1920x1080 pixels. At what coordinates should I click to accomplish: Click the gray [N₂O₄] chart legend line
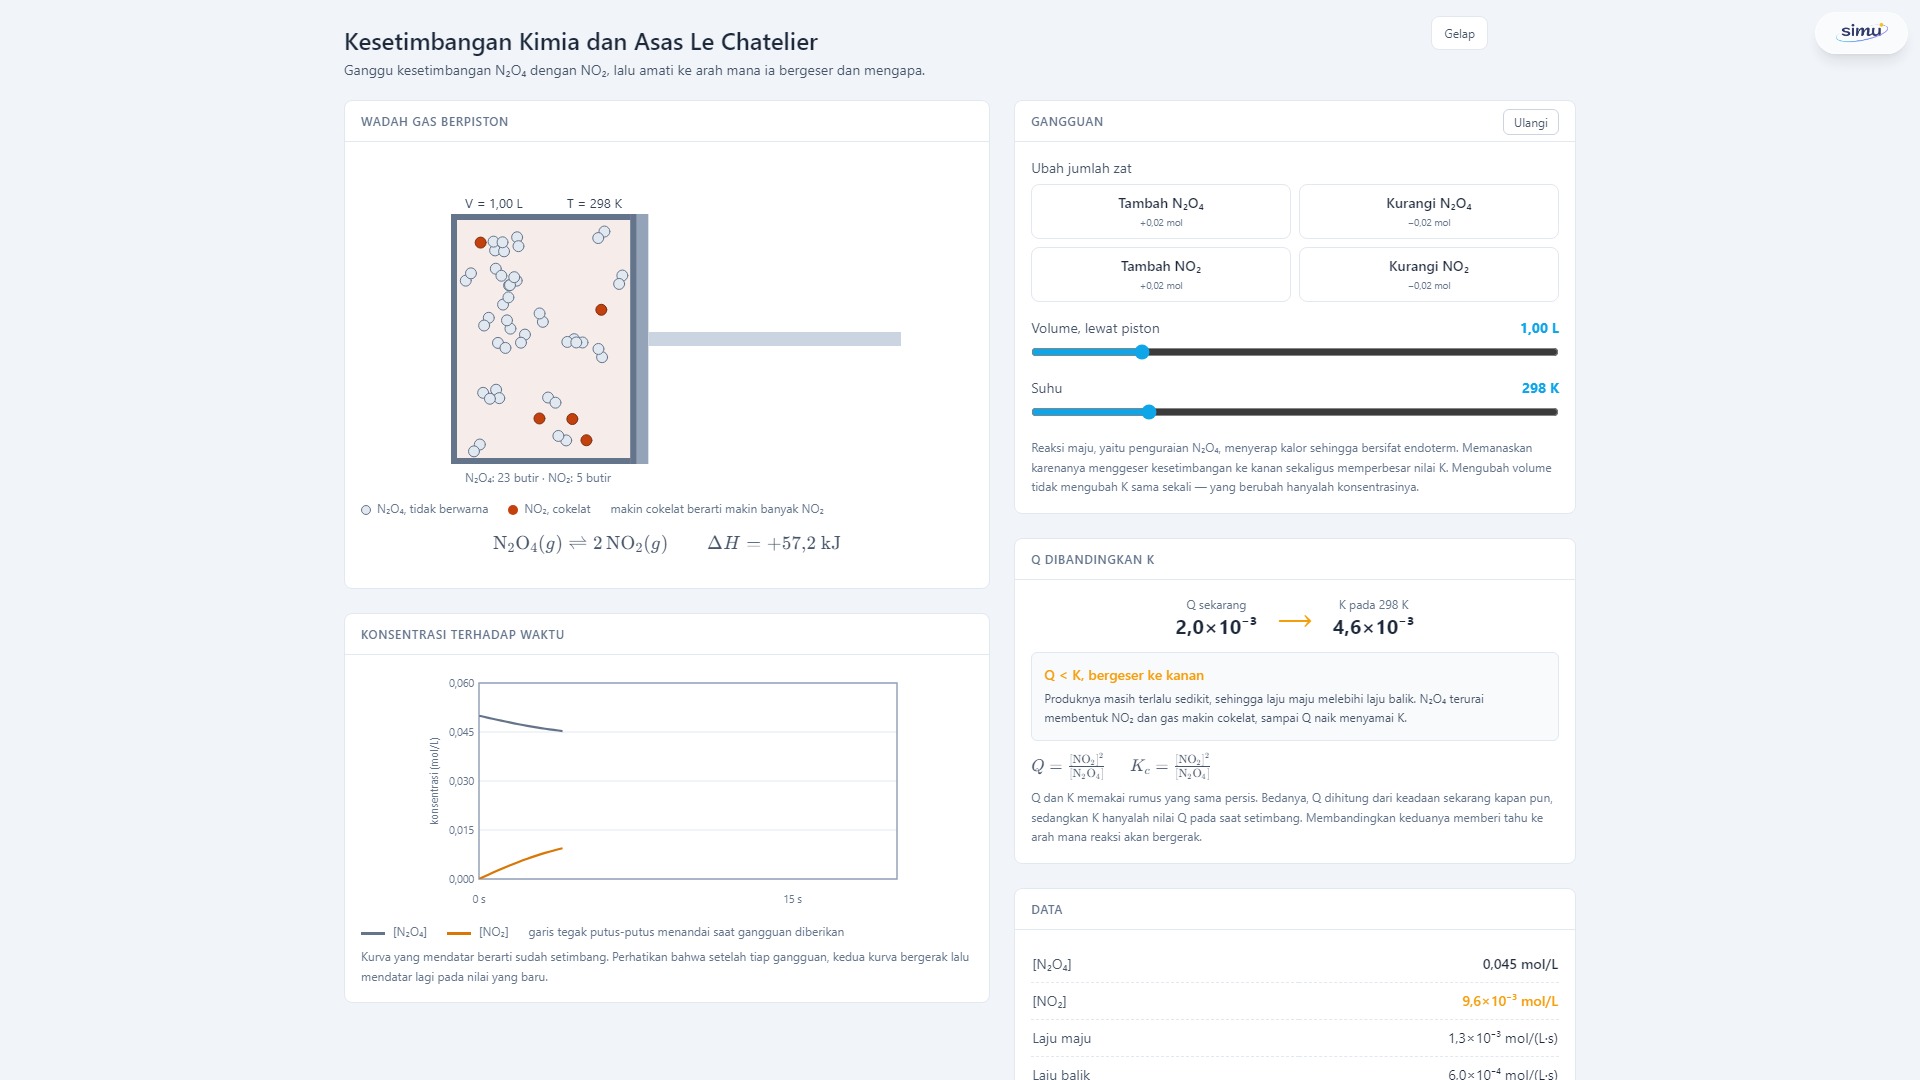pyautogui.click(x=373, y=933)
